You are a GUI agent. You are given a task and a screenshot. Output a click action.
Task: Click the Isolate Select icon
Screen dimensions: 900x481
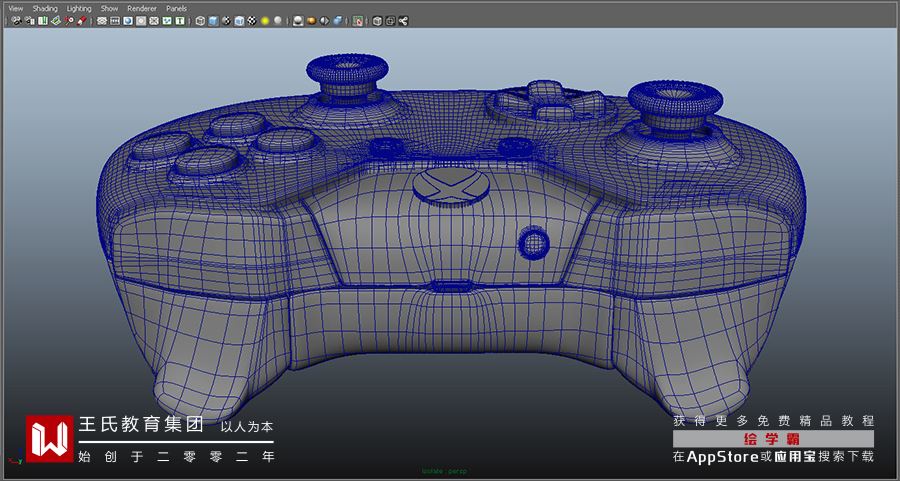point(358,21)
